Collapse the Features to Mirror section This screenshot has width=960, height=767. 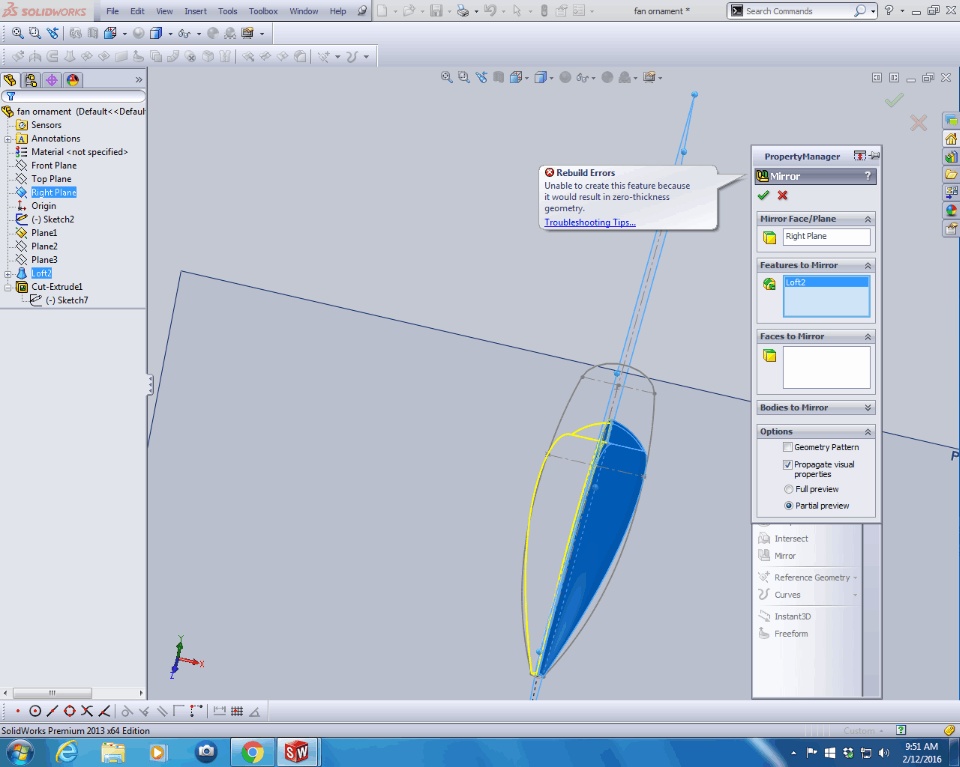[867, 265]
